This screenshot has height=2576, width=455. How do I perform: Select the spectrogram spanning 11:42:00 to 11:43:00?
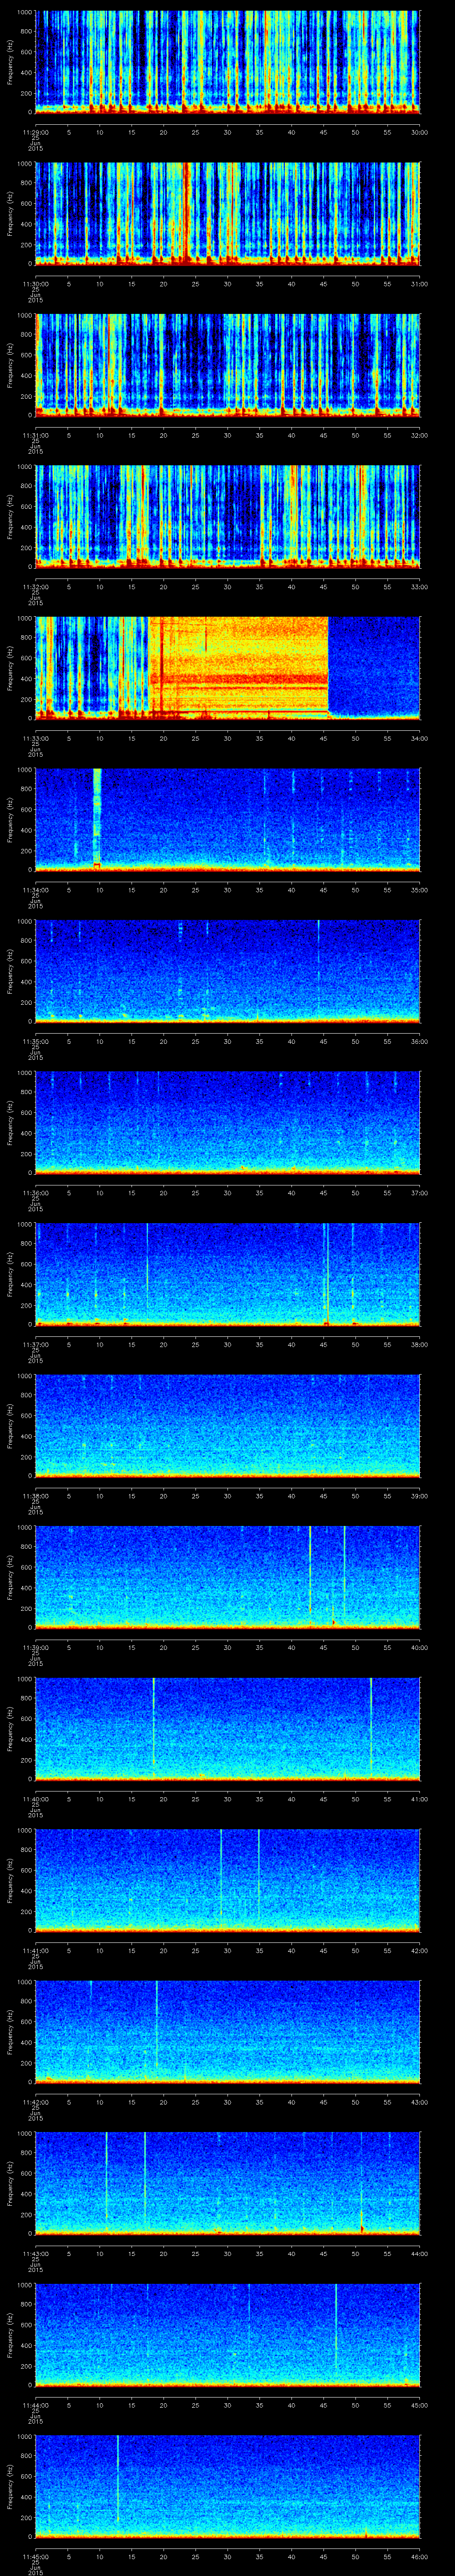228,2032
